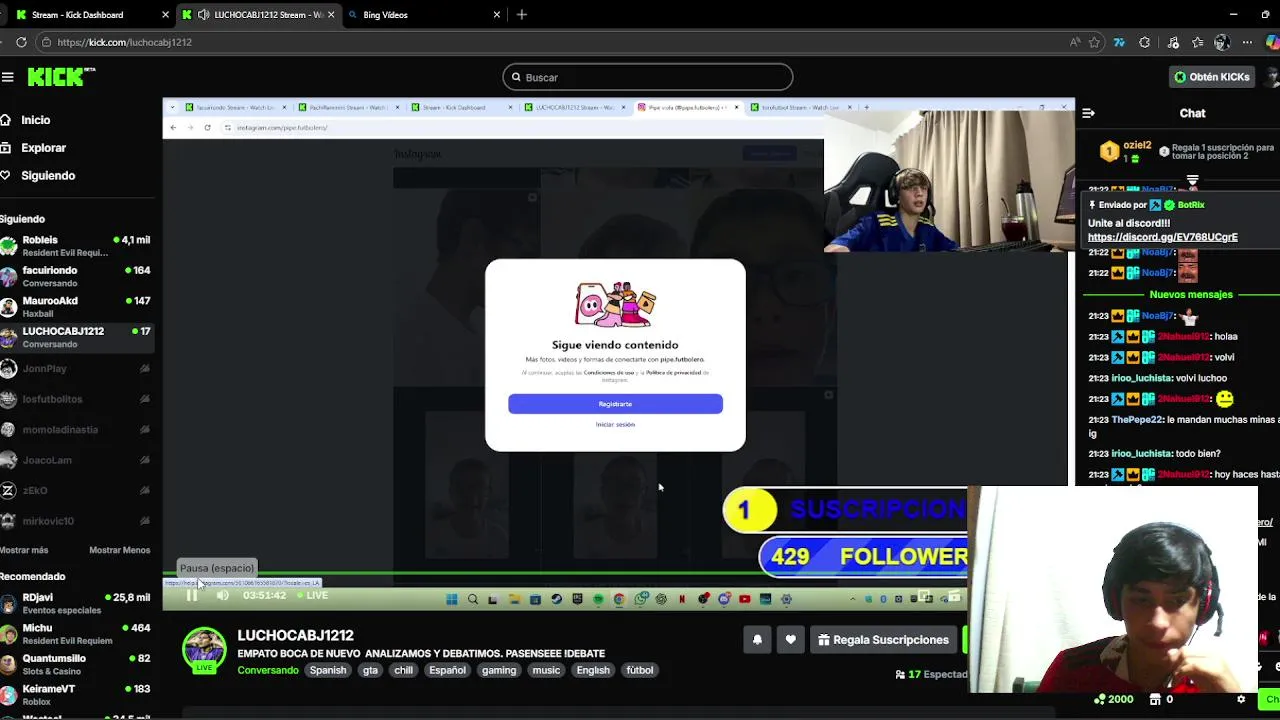Open the mirkovic10 channel

pos(77,521)
